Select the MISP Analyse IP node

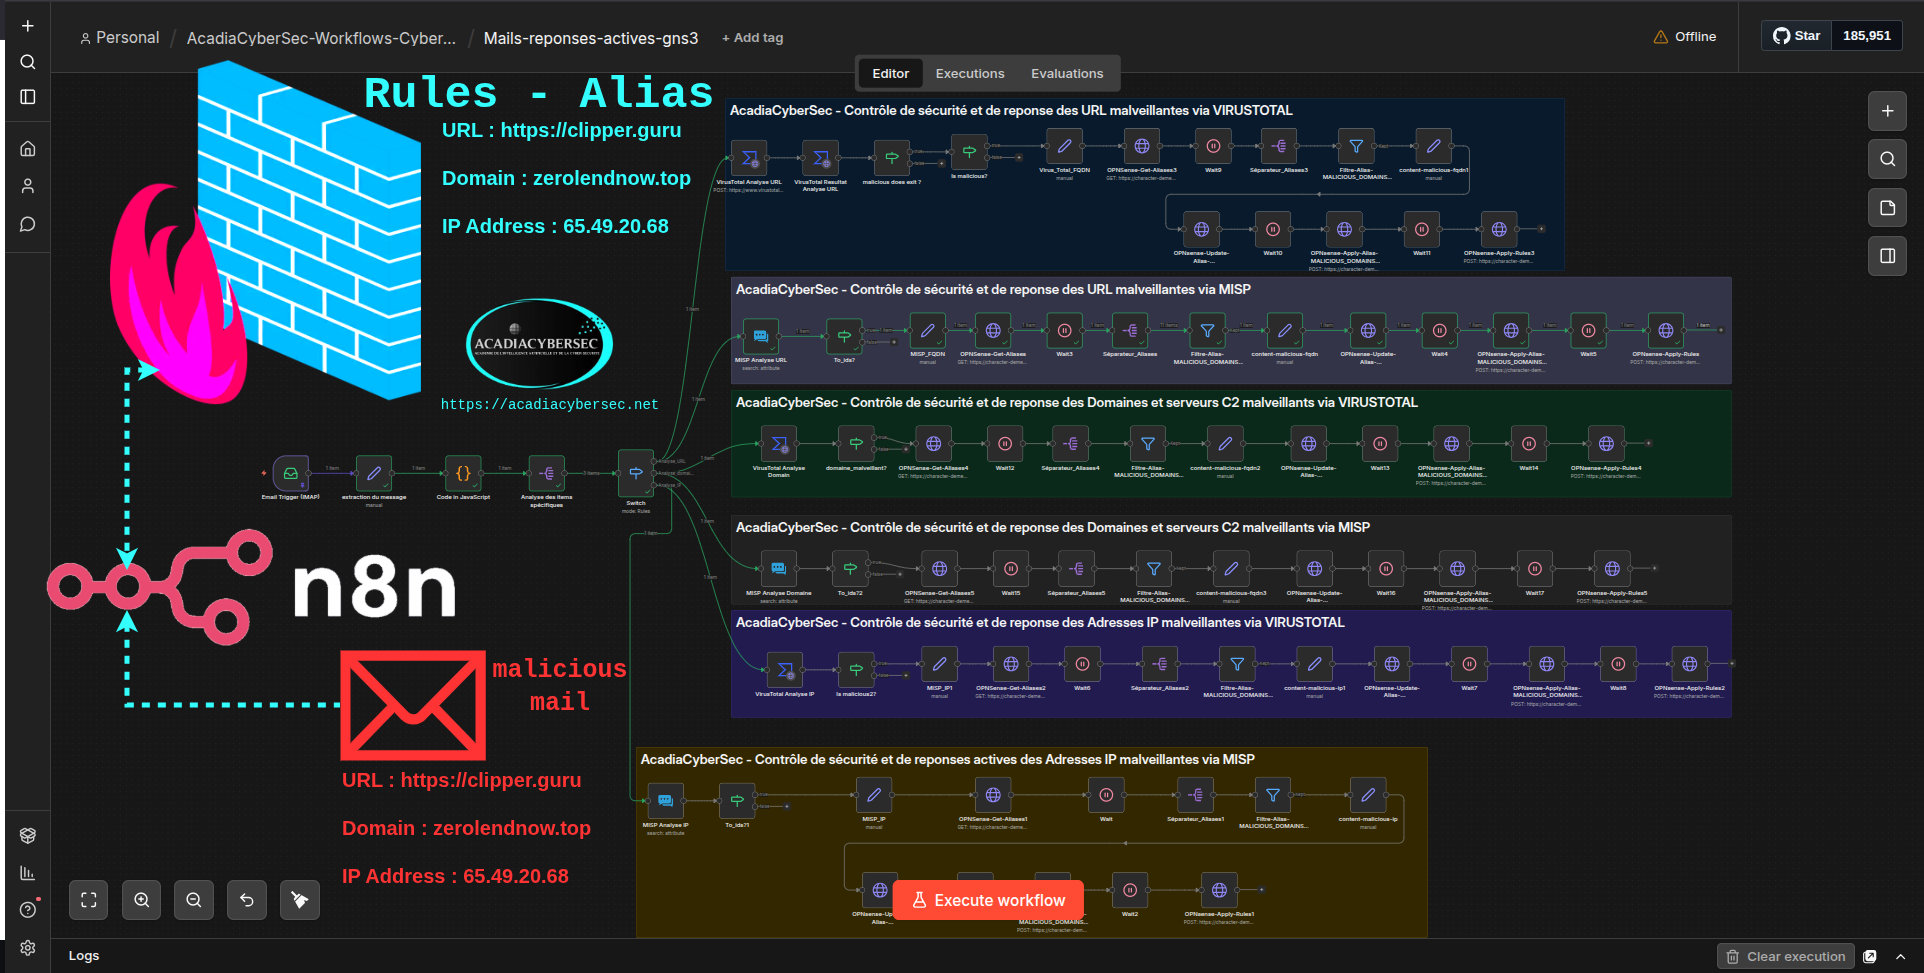[x=665, y=801]
